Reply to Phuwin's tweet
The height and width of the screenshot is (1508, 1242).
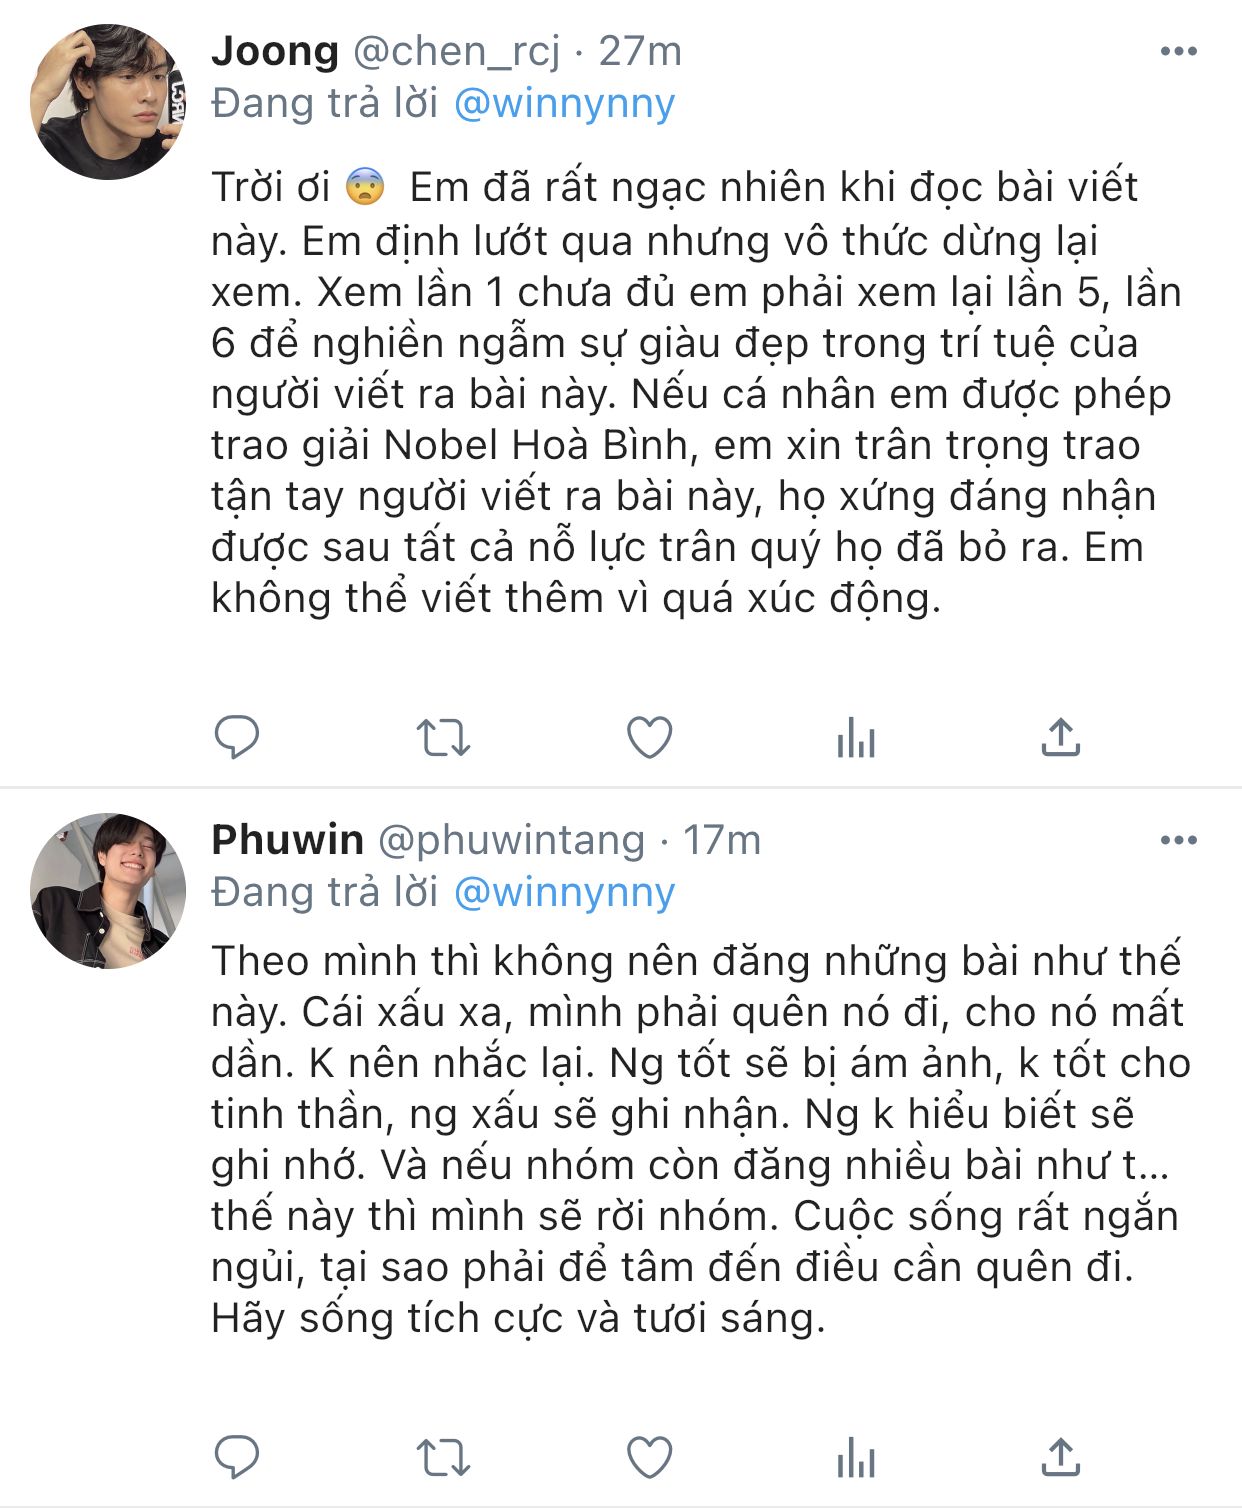point(237,1457)
